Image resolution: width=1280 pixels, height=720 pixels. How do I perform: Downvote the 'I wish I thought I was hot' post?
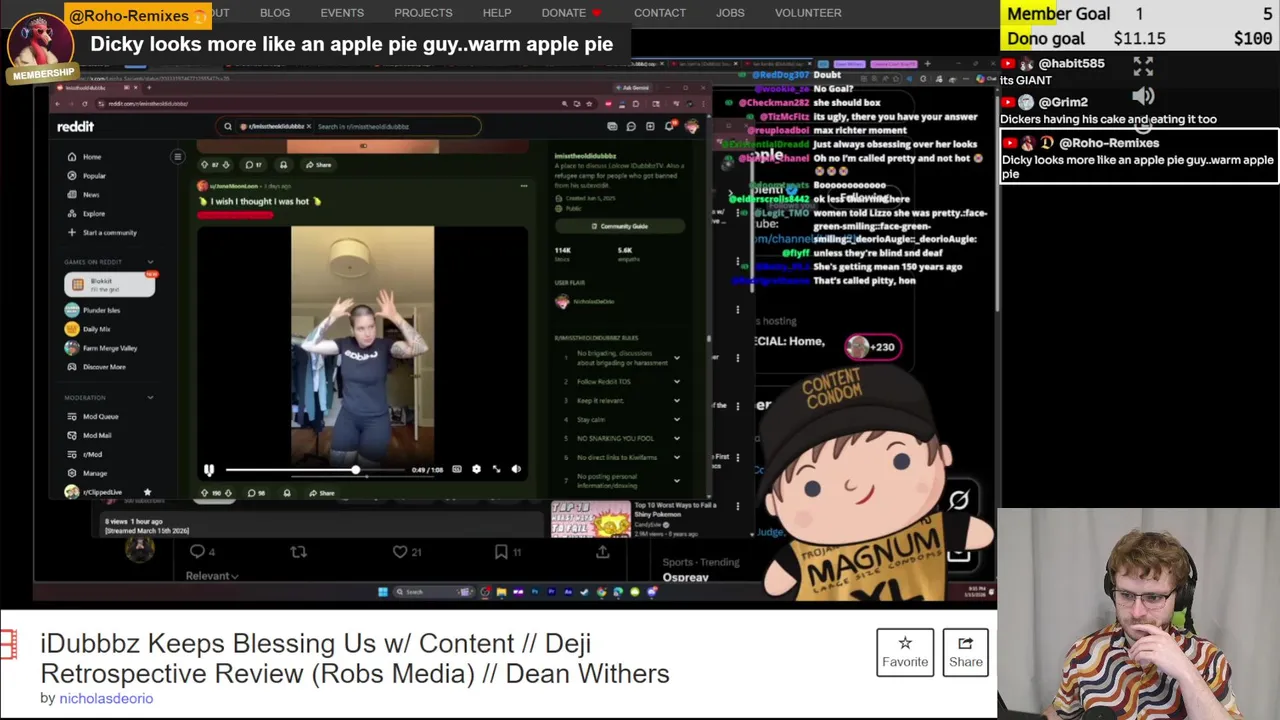tap(228, 493)
